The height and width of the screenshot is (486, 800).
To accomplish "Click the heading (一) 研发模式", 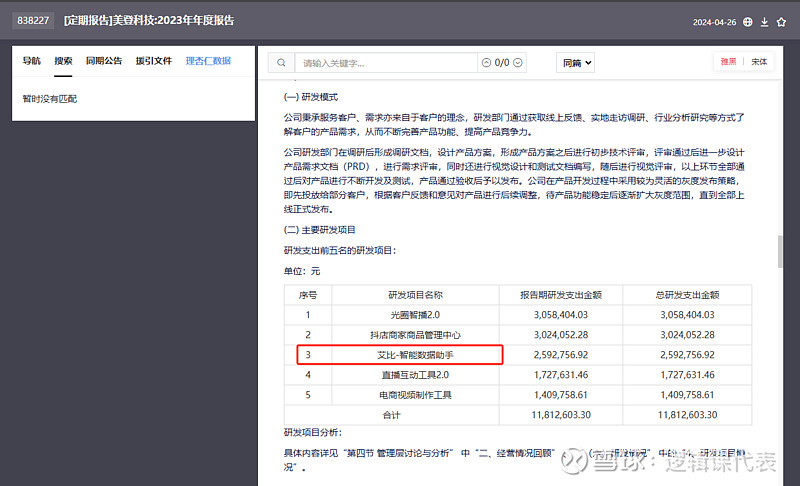I will pyautogui.click(x=311, y=97).
